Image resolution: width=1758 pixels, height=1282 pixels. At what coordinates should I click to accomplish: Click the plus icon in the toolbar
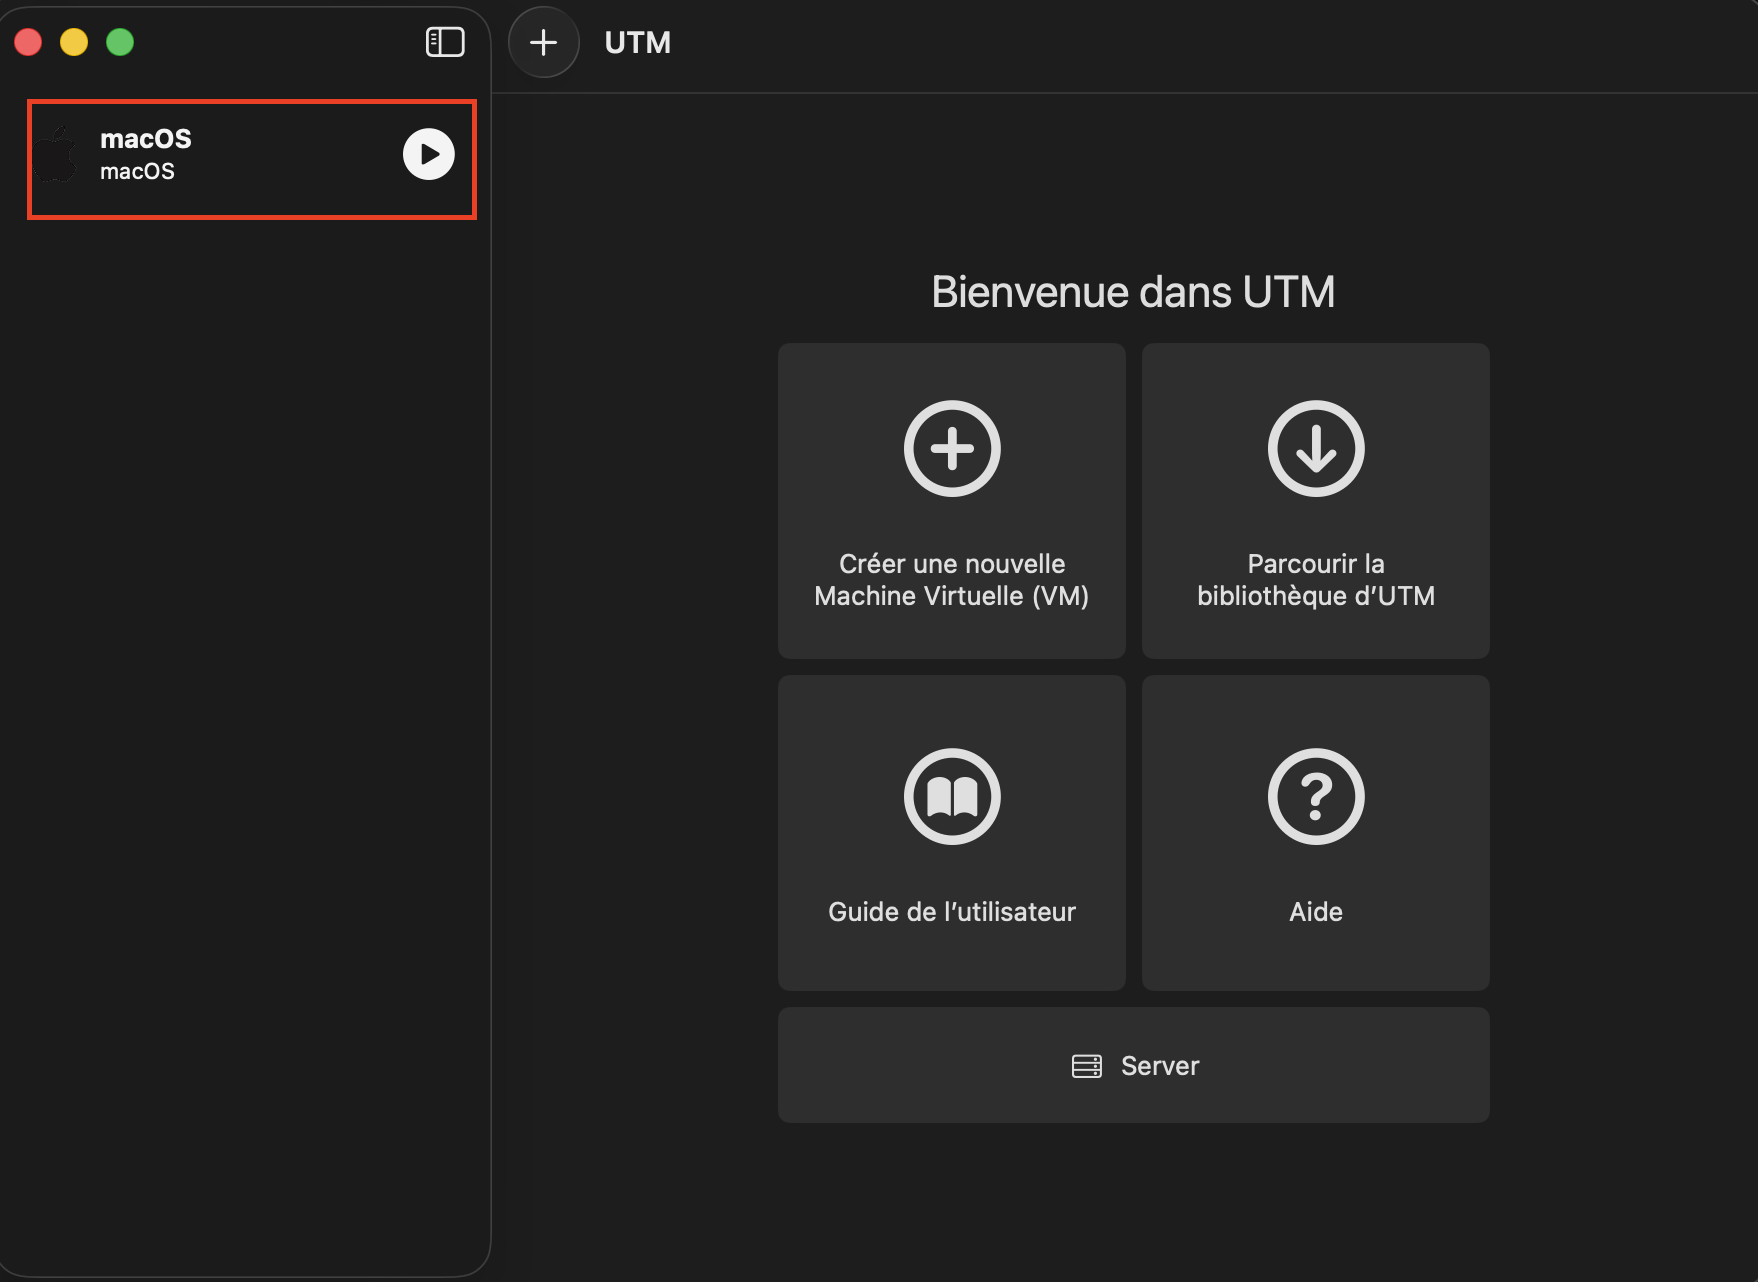(x=544, y=42)
